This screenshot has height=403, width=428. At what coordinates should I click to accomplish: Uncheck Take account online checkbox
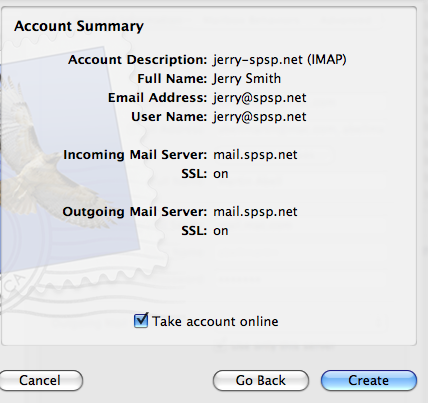coord(141,321)
